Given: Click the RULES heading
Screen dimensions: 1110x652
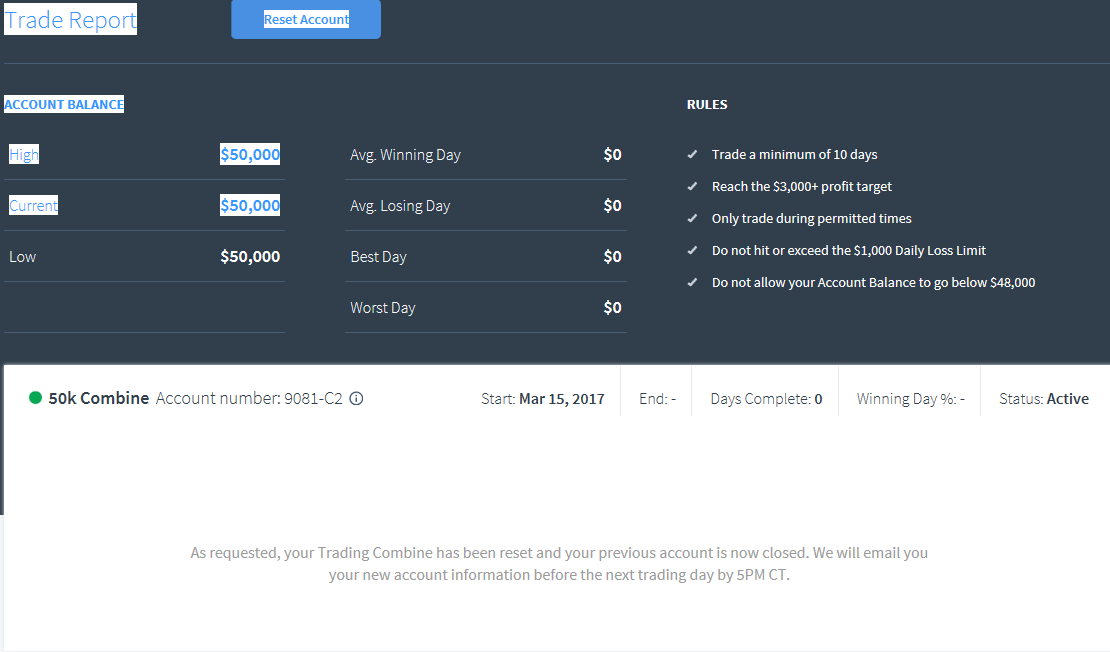Looking at the screenshot, I should 706,104.
